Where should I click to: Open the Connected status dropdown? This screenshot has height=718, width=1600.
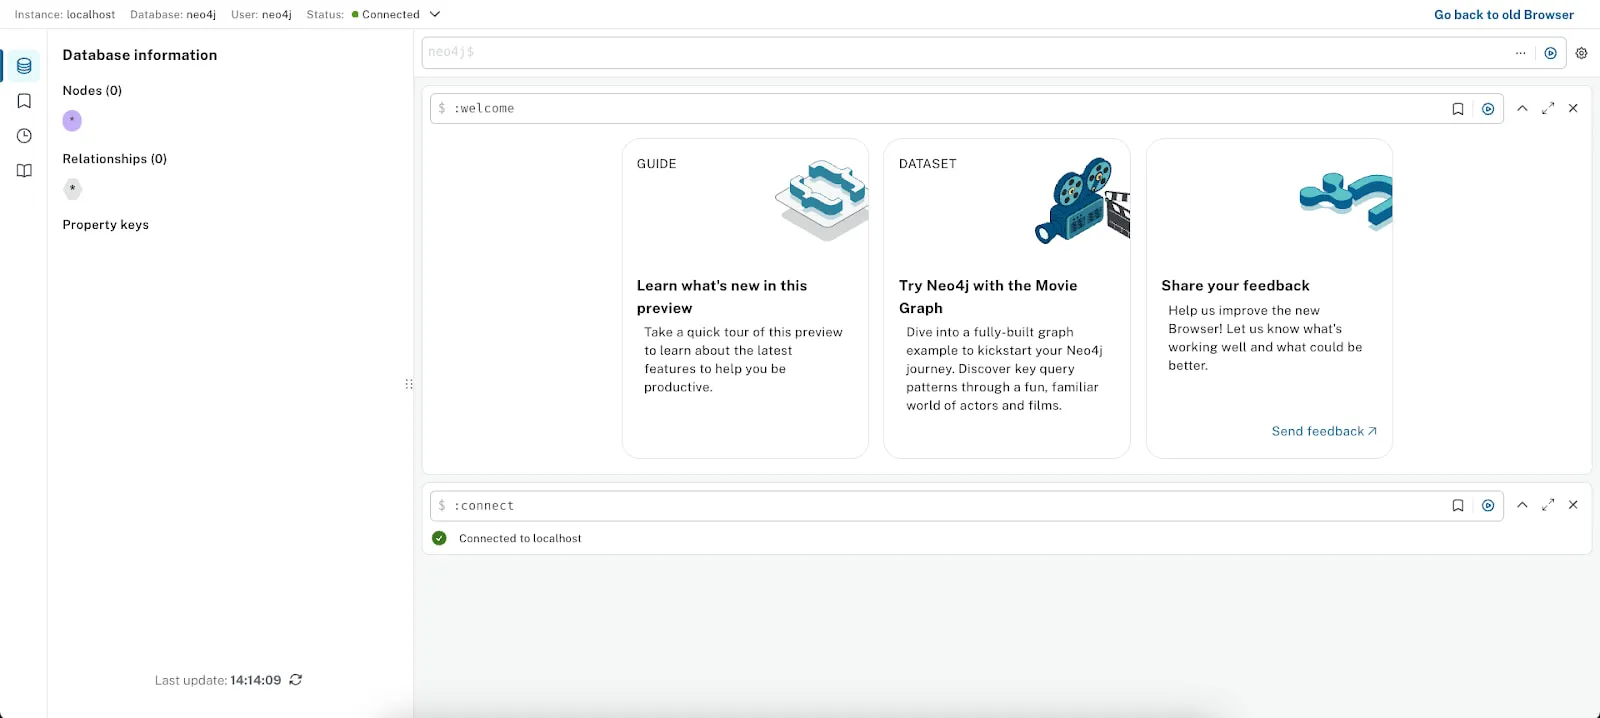click(x=396, y=14)
